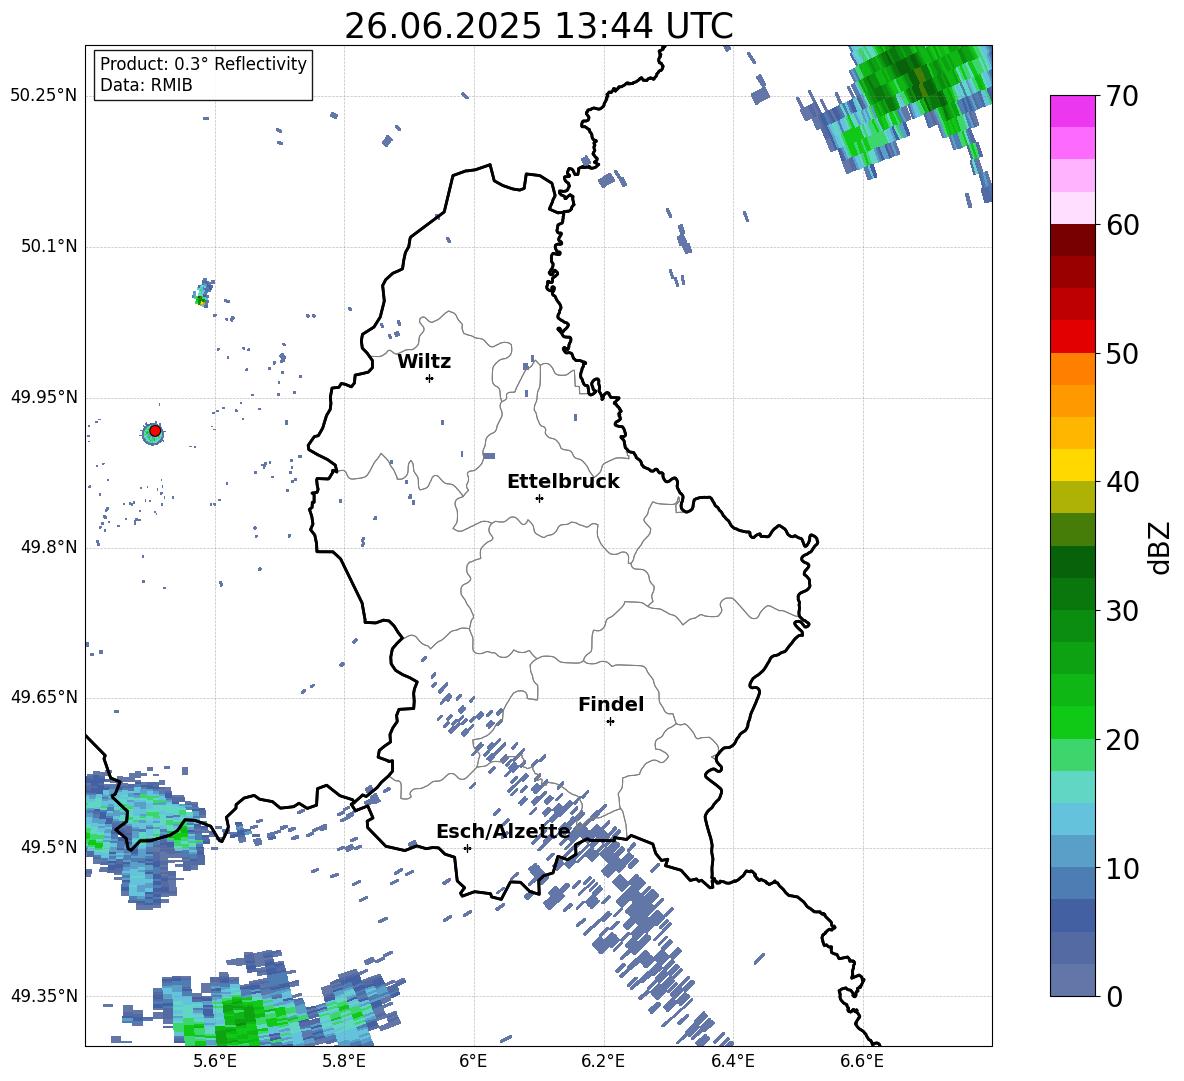Click the Wiltz map label
The image size is (1184, 1081).
tap(424, 362)
